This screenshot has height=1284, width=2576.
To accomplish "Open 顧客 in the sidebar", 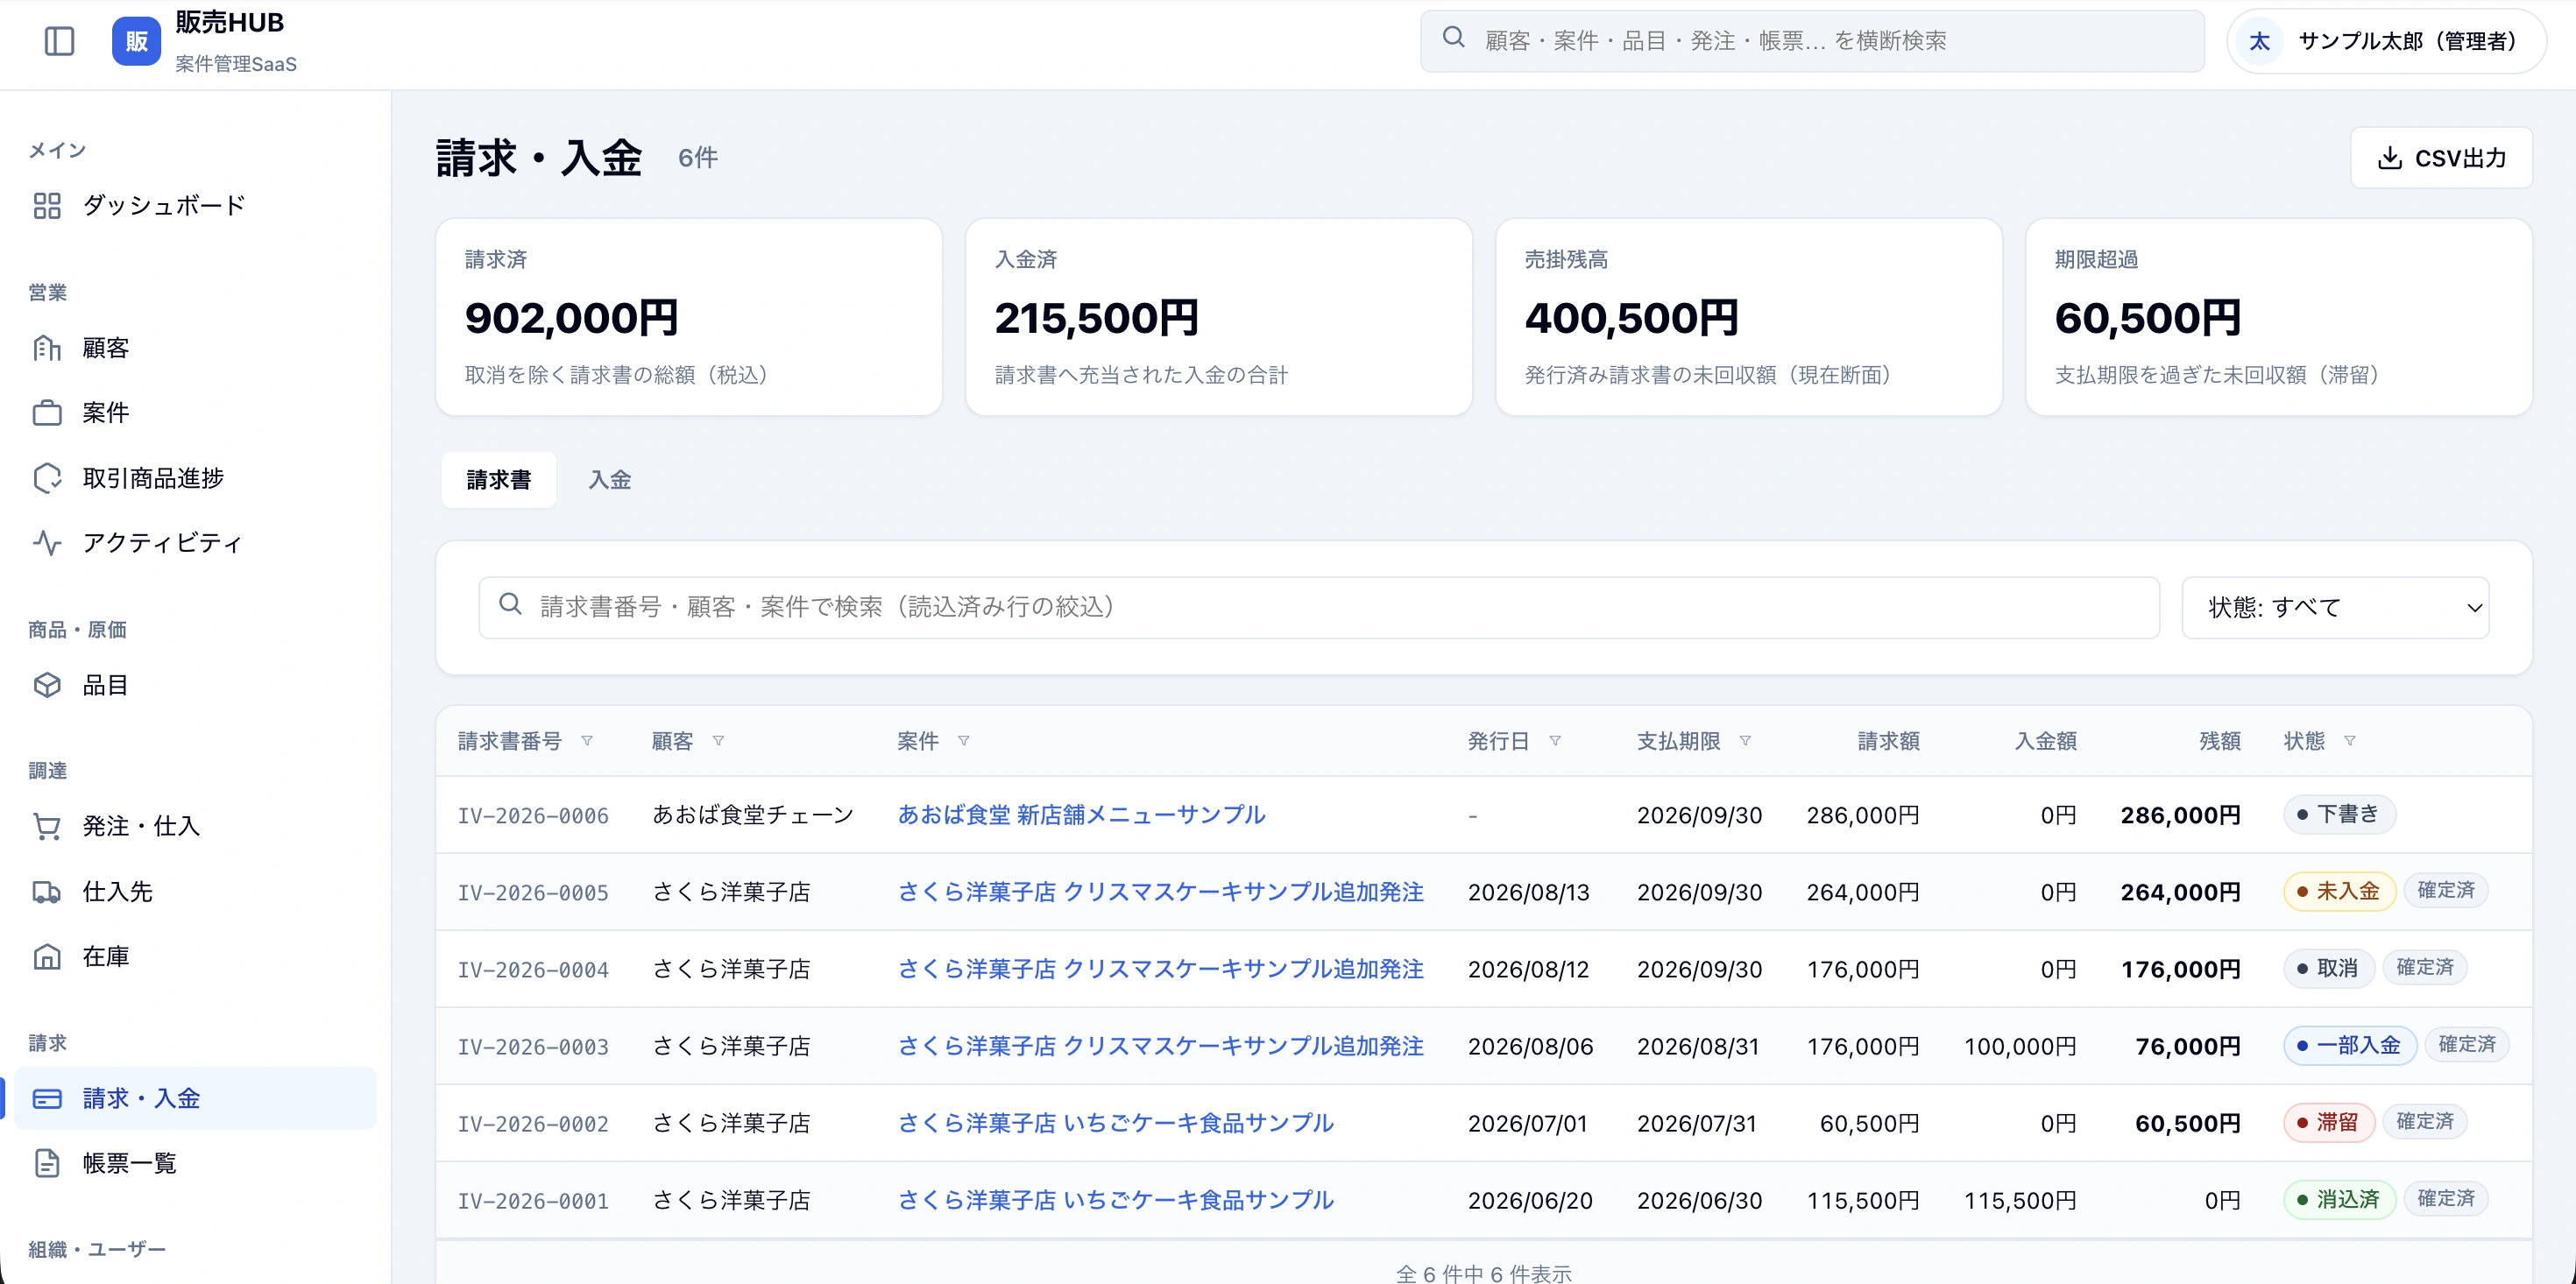I will [195, 348].
